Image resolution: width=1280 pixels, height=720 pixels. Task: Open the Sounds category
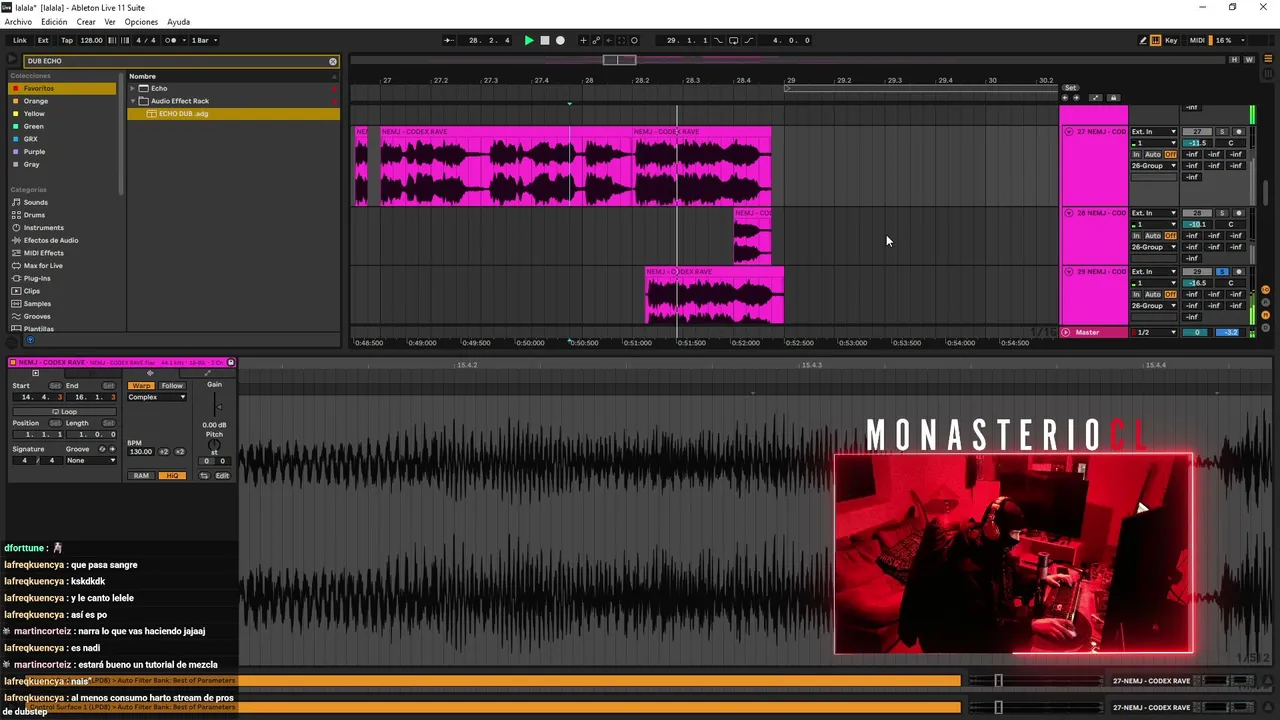[62, 202]
